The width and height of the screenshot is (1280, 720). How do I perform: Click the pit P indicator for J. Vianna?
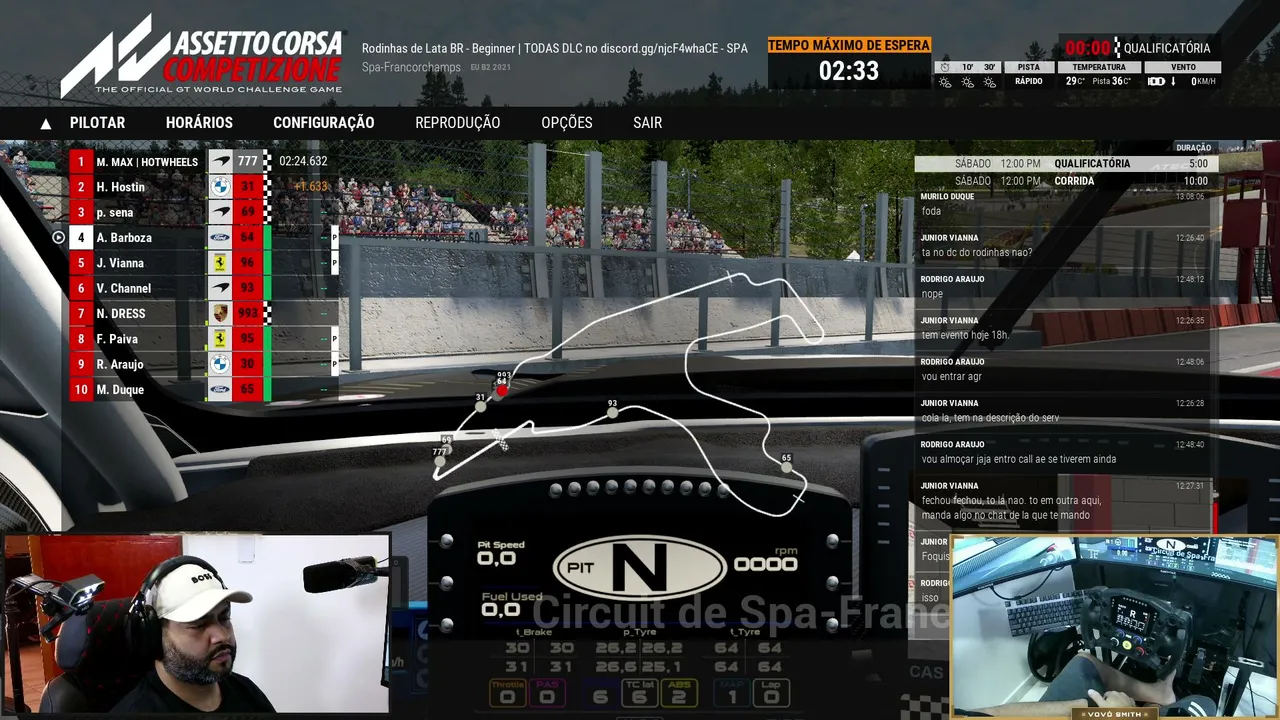(335, 263)
